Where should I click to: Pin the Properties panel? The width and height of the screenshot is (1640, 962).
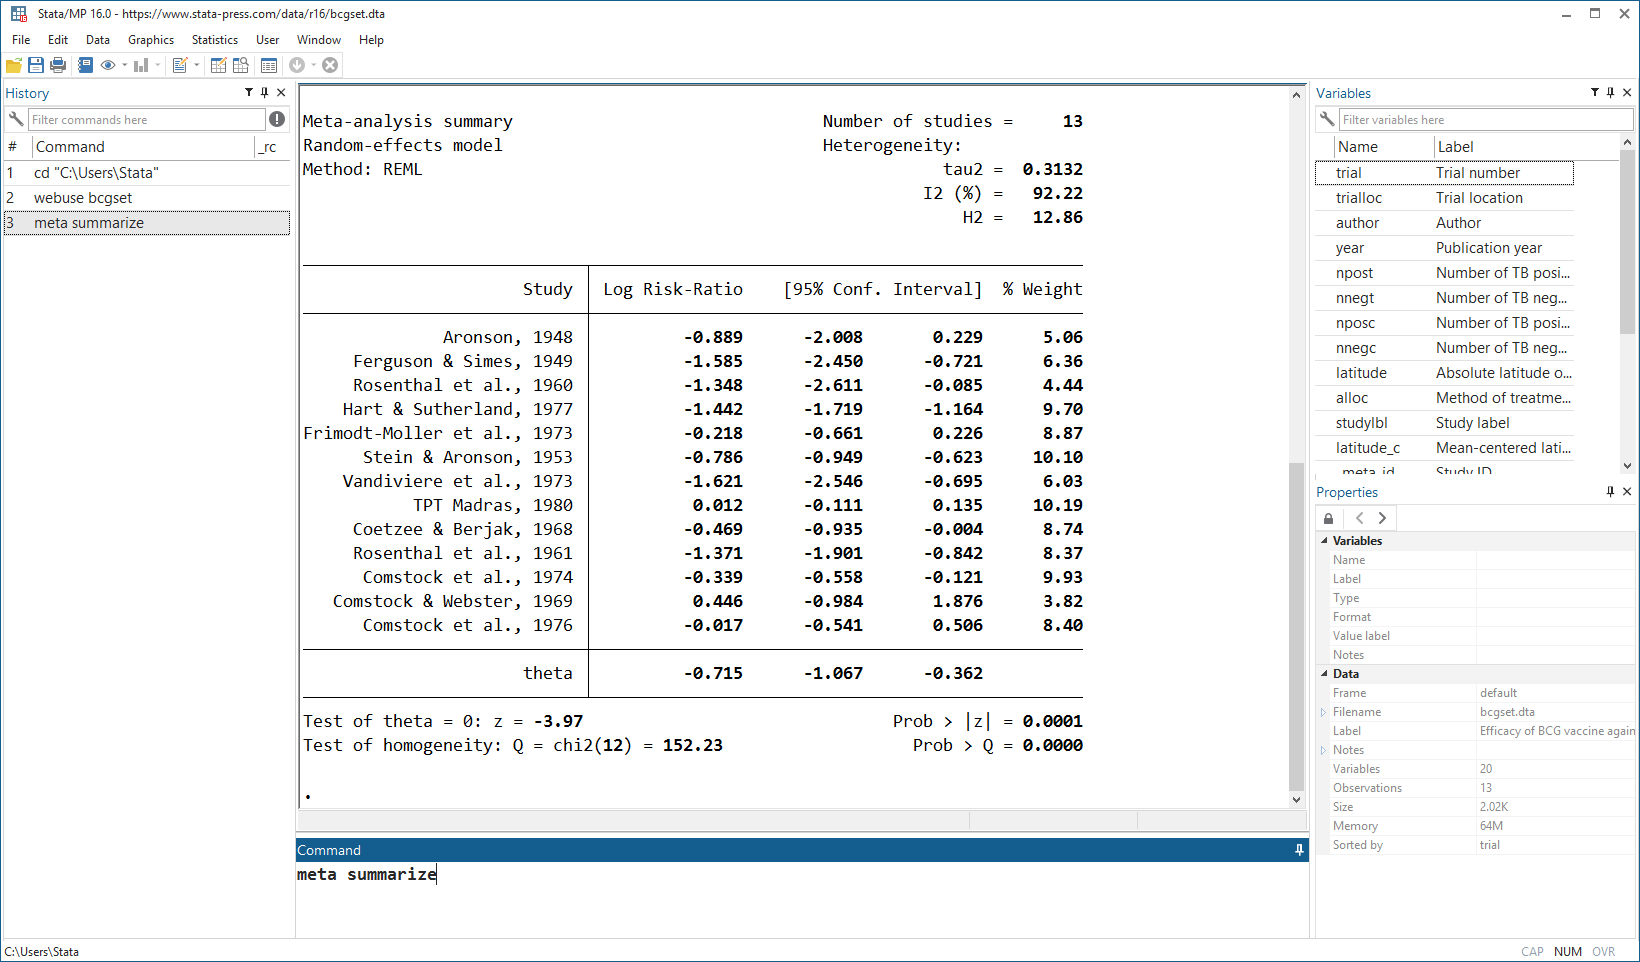1611,491
